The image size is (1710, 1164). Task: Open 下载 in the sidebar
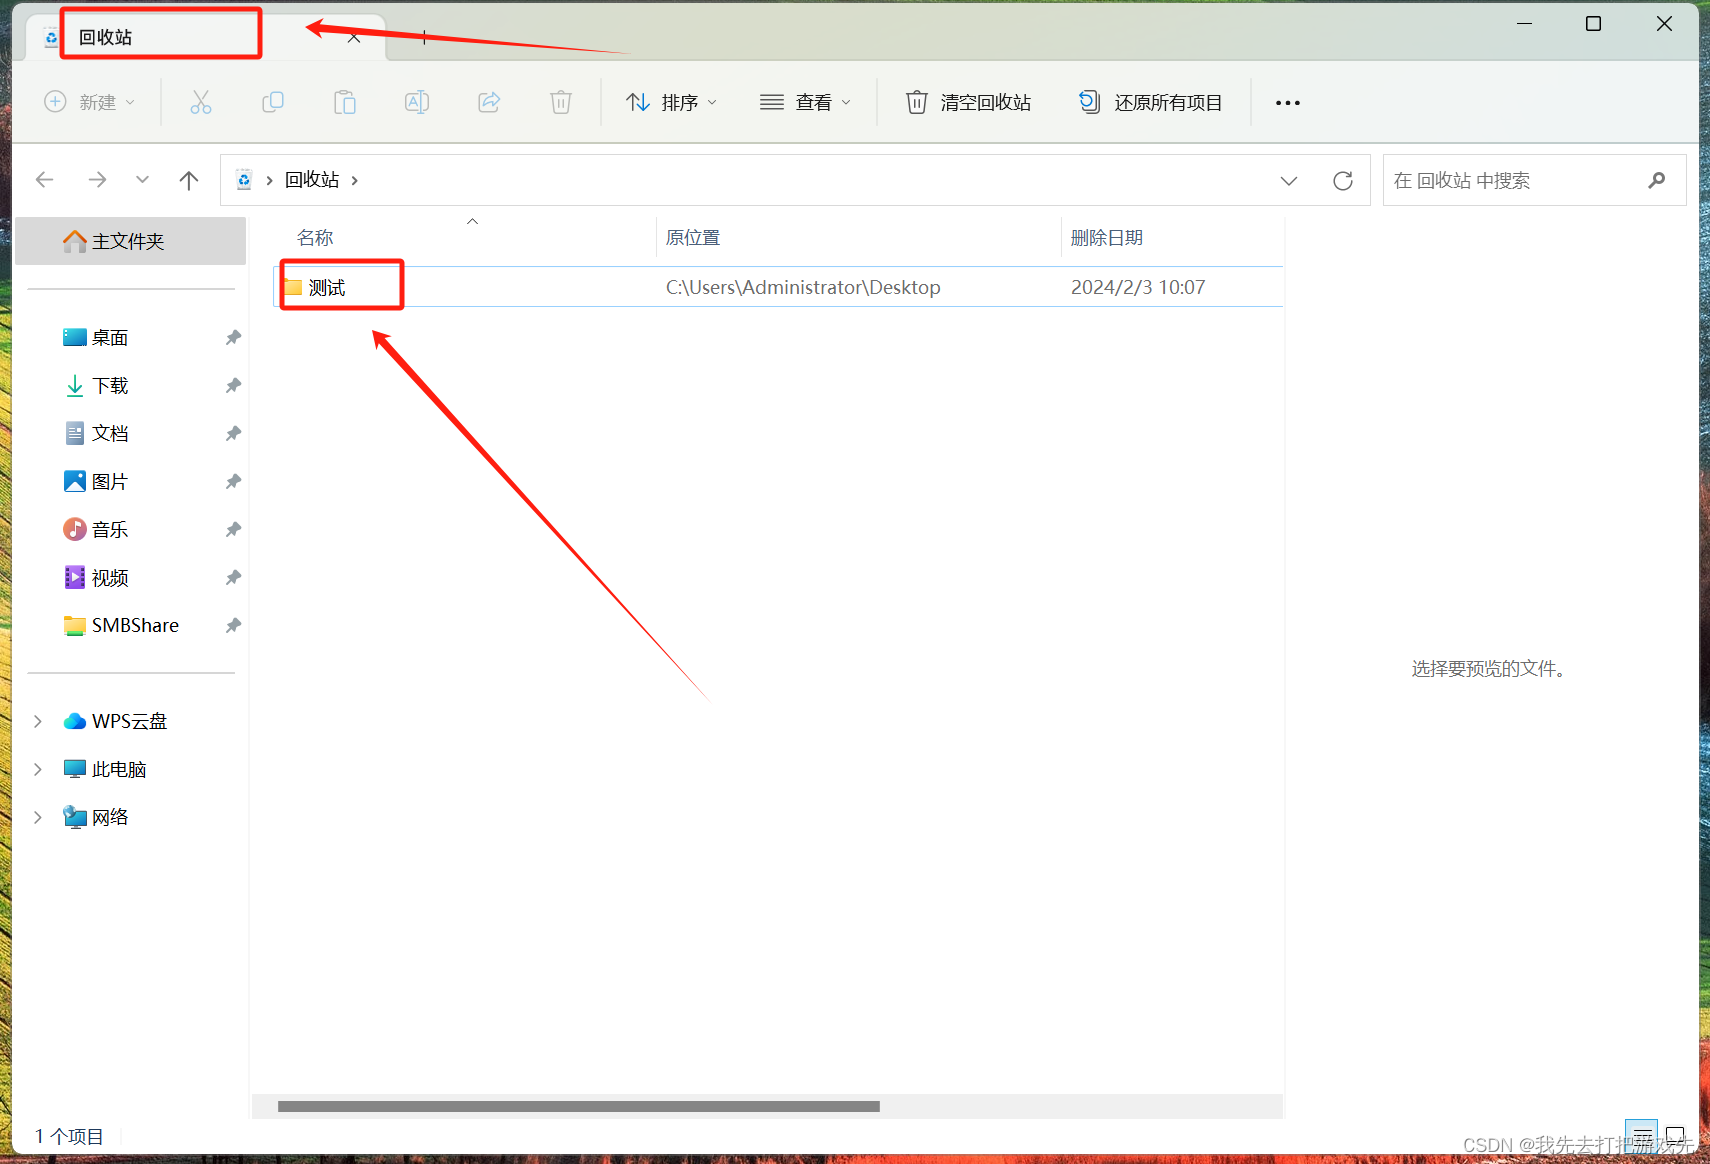pos(110,386)
